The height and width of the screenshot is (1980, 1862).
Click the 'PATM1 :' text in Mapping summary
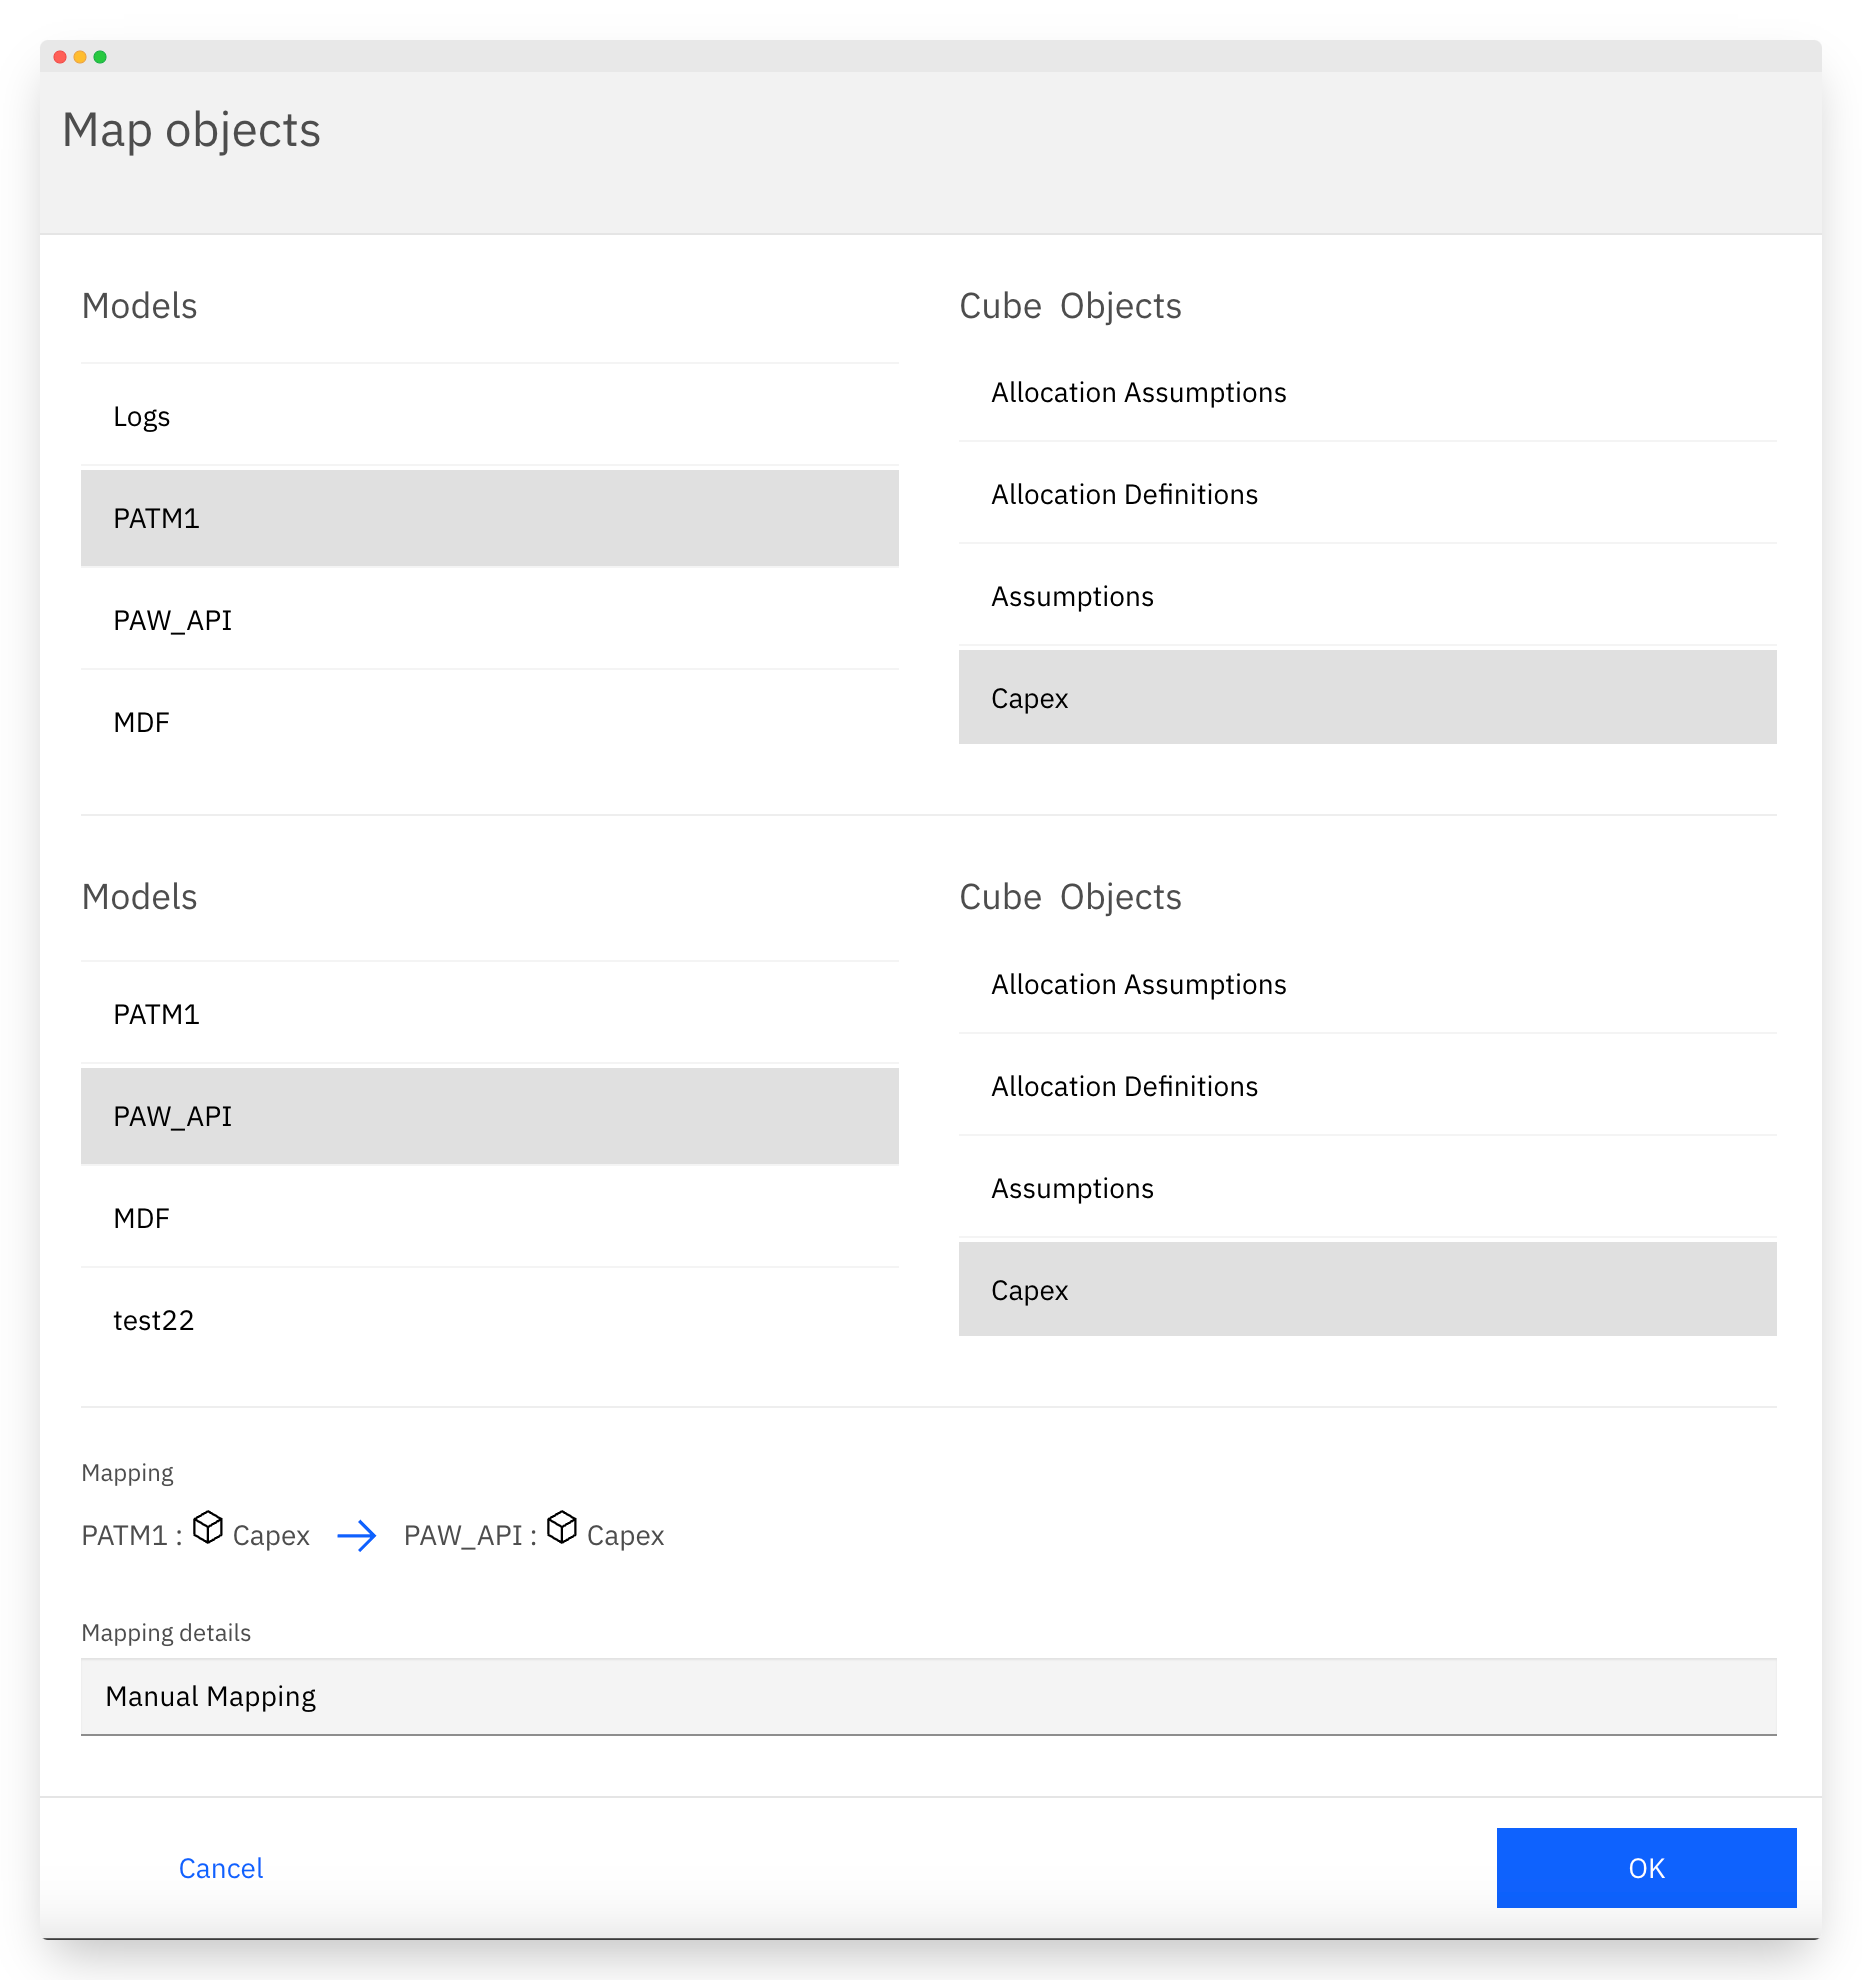pyautogui.click(x=132, y=1535)
